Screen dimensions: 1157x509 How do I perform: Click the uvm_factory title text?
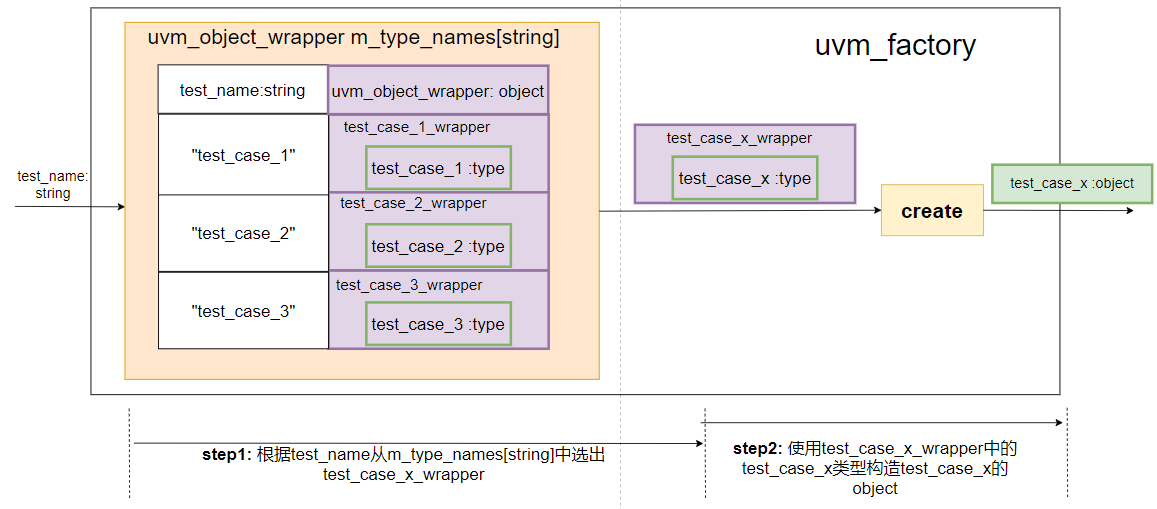[895, 46]
